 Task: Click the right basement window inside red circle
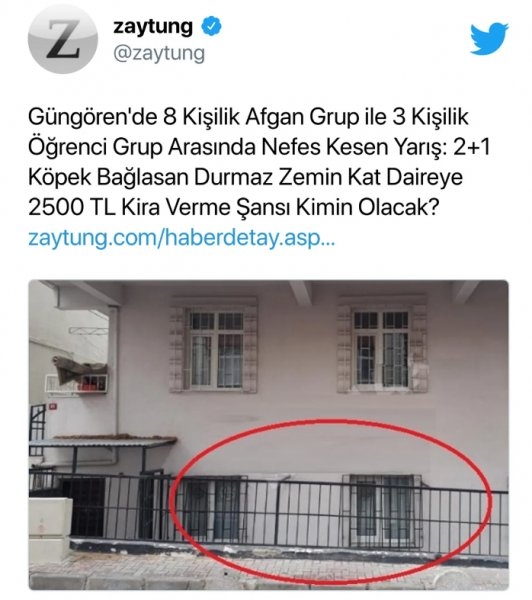point(383,507)
